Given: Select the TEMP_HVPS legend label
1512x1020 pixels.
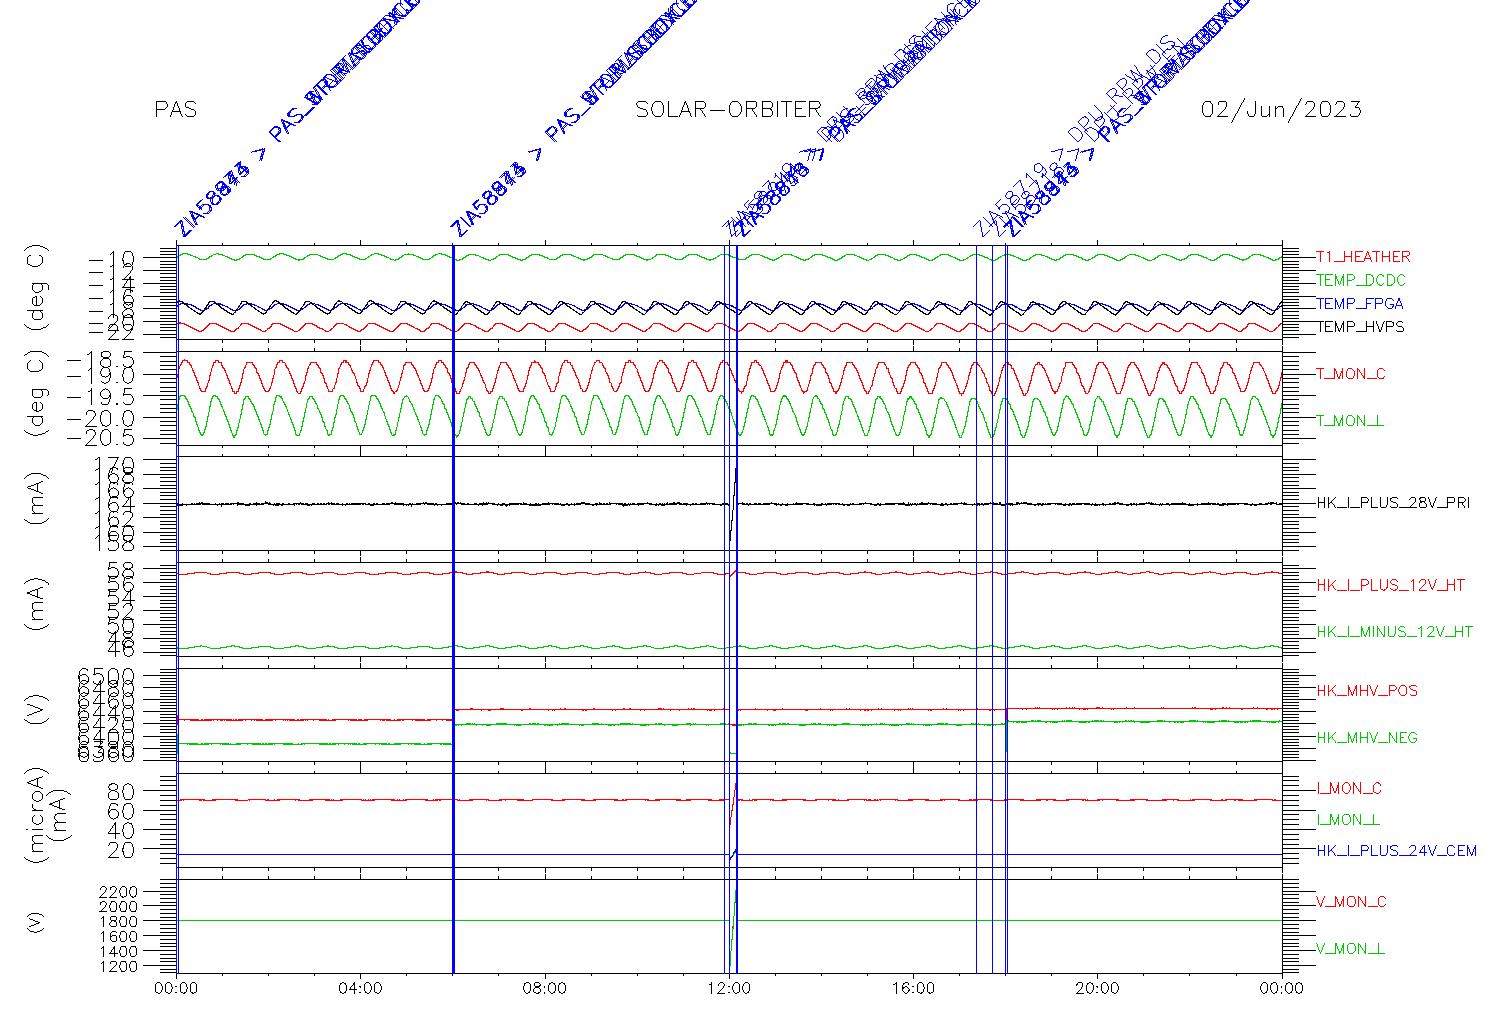Looking at the screenshot, I should 1360,327.
